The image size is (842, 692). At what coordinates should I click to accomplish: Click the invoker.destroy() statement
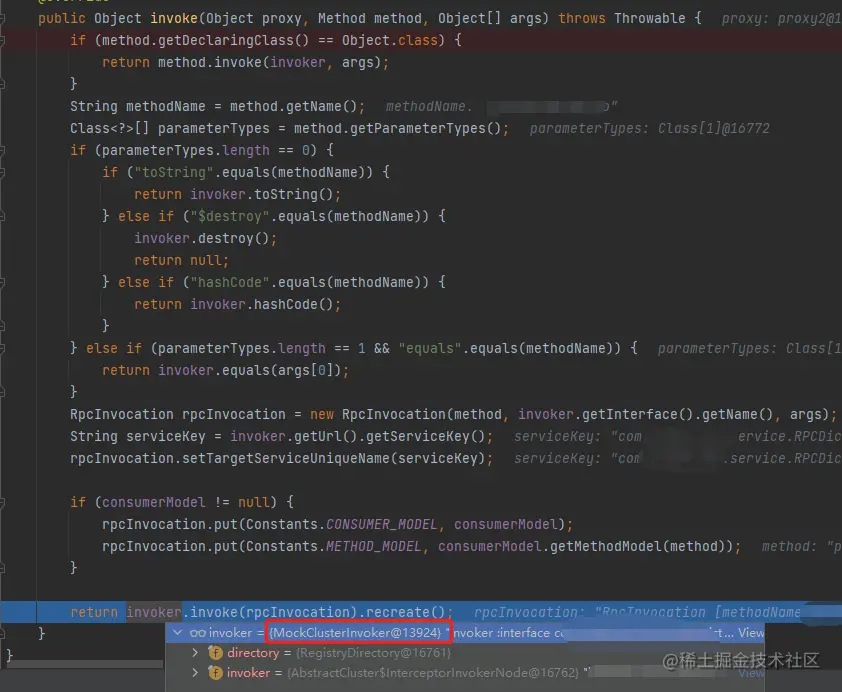tap(206, 238)
